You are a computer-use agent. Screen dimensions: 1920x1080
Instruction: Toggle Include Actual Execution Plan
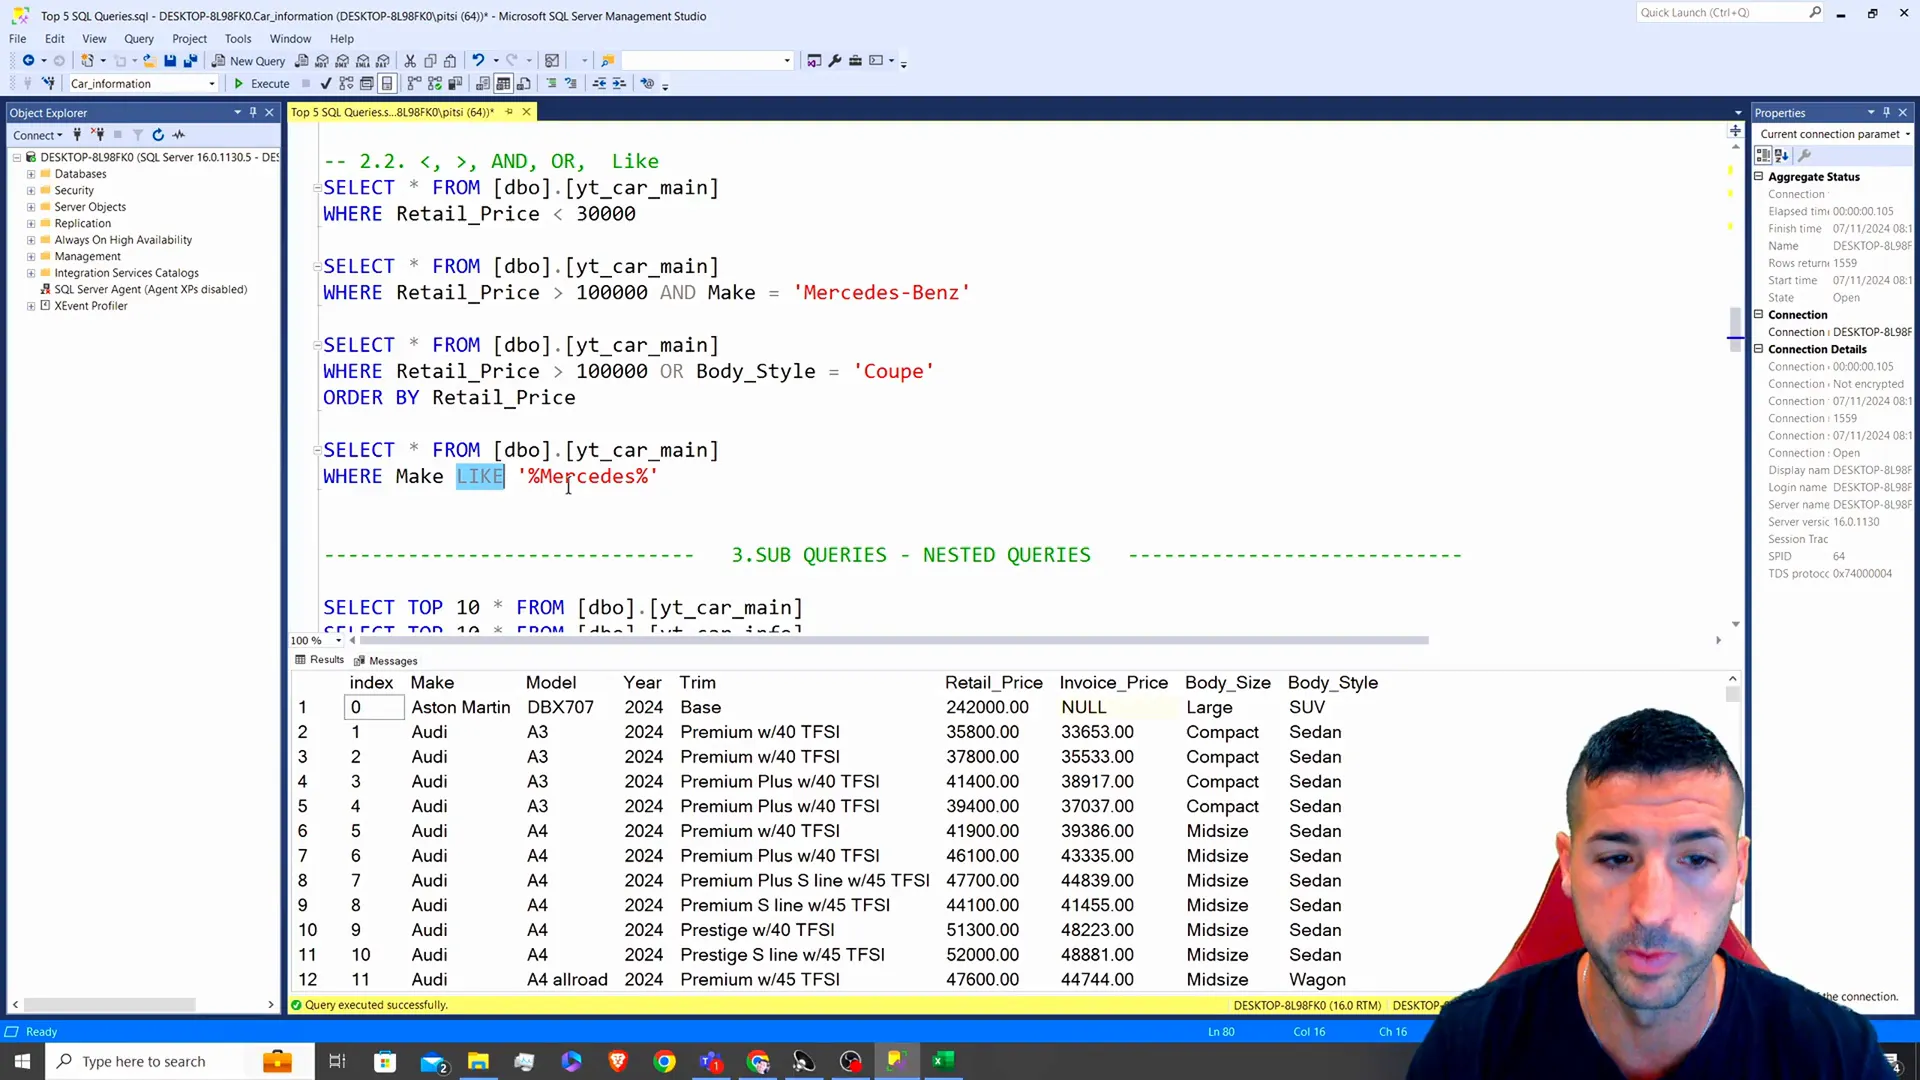(414, 84)
